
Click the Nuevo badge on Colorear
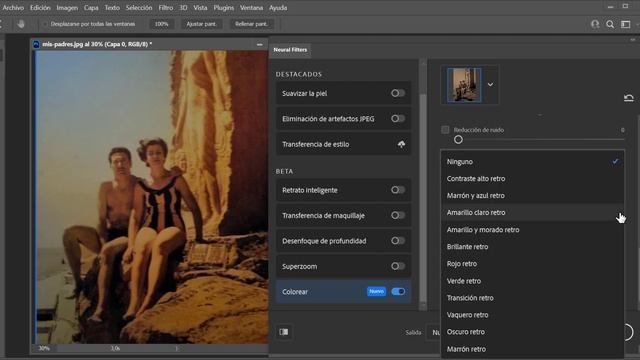pos(376,291)
